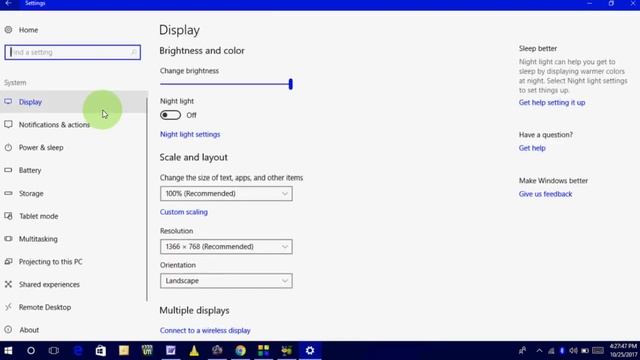This screenshot has width=640, height=360.
Task: Click the Notifications speech bubble icon
Action: [x=8, y=124]
